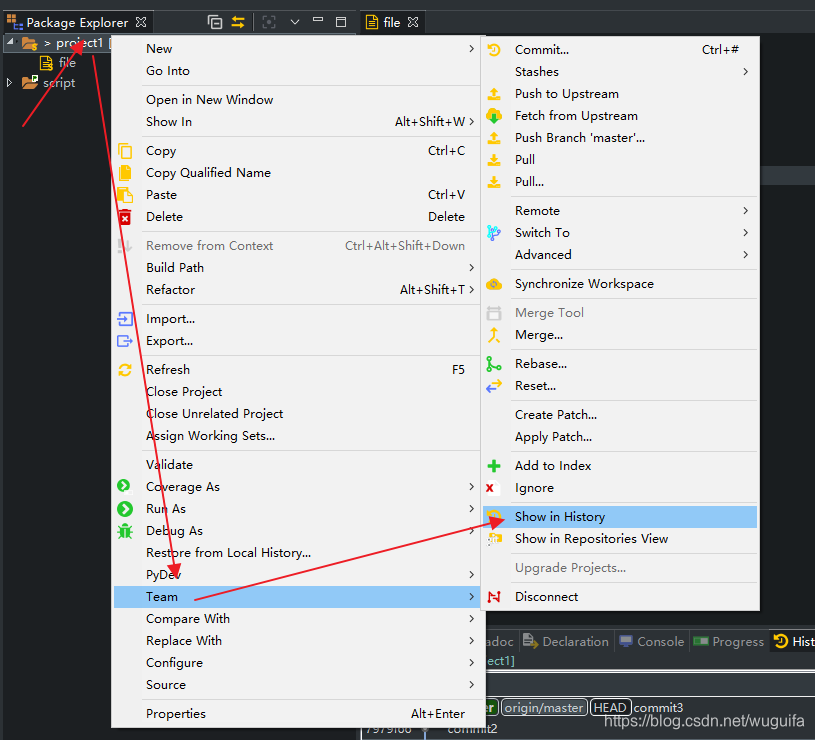Click the green Add to Index icon
The height and width of the screenshot is (740, 815).
click(494, 466)
